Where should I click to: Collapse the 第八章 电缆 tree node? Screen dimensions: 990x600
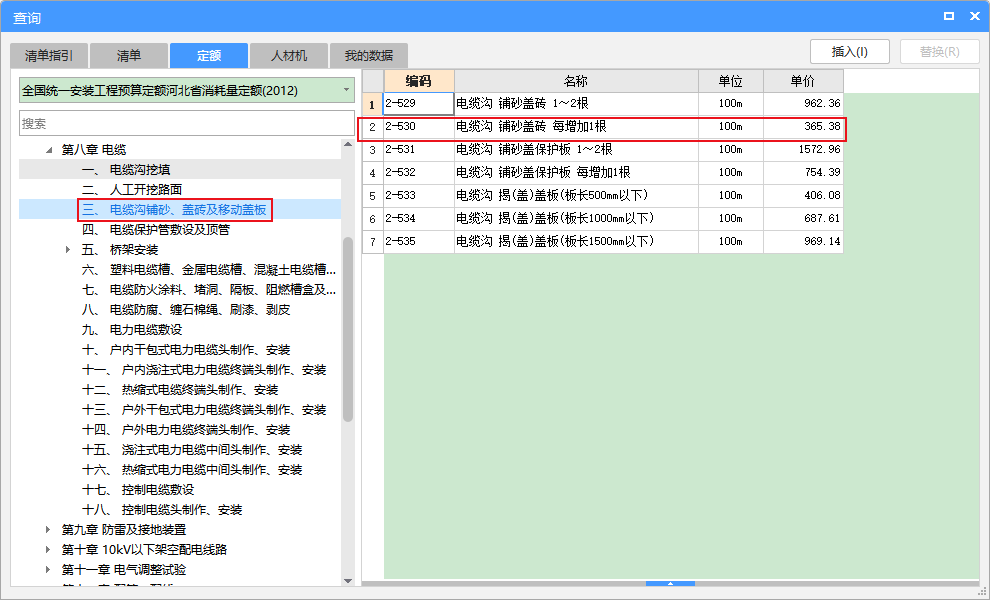coord(49,150)
